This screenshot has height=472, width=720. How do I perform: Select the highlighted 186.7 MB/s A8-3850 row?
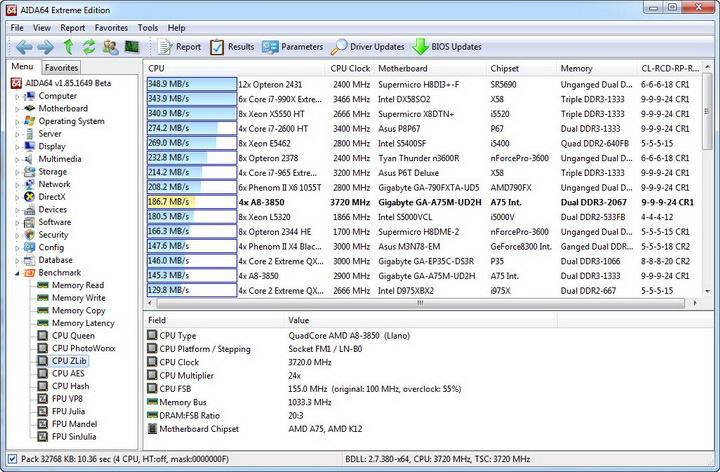(x=422, y=202)
